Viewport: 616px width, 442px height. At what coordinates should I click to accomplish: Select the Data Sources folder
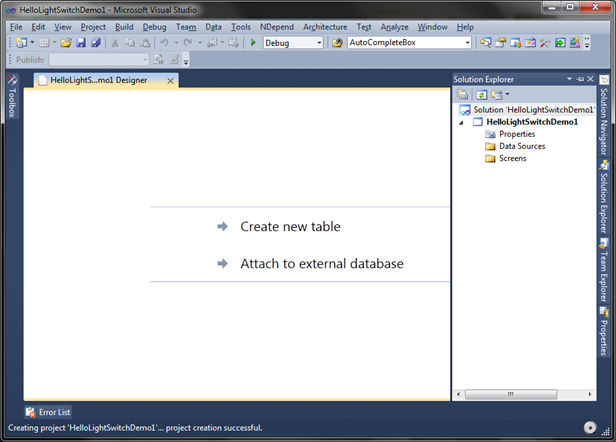click(x=522, y=146)
